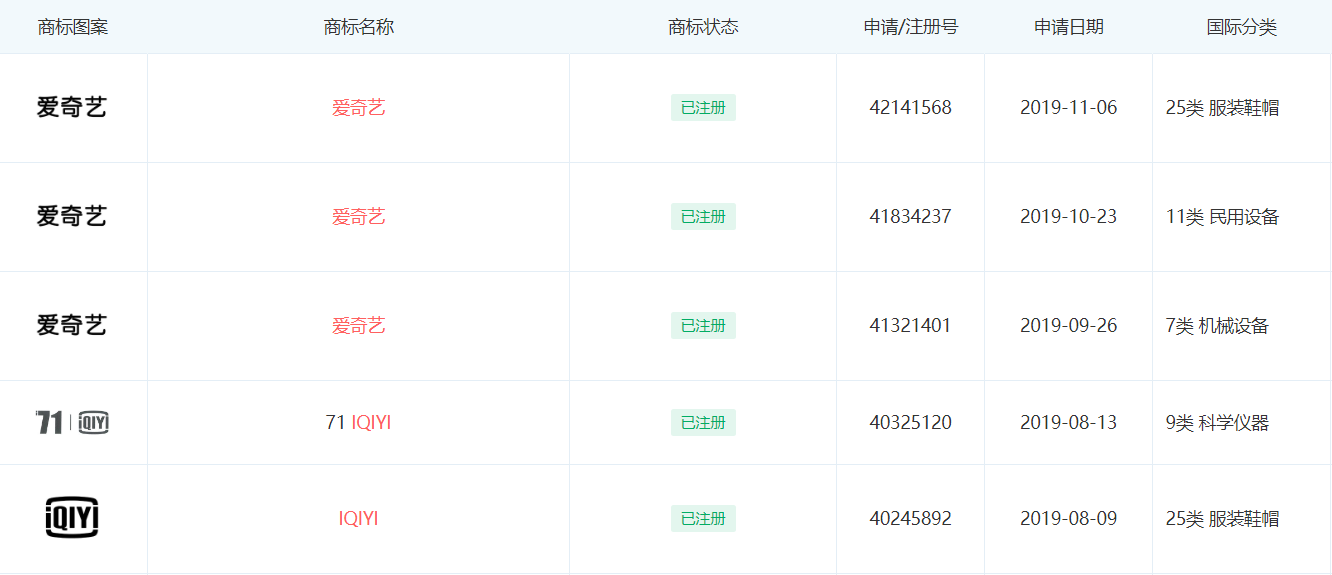Open trademark image for registration 41834237
The width and height of the screenshot is (1332, 575).
pos(72,216)
